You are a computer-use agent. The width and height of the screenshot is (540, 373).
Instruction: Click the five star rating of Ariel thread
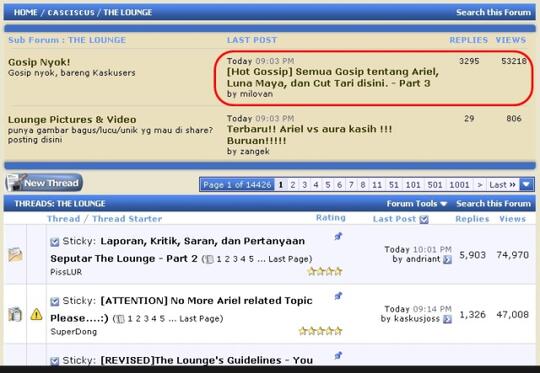click(x=320, y=331)
